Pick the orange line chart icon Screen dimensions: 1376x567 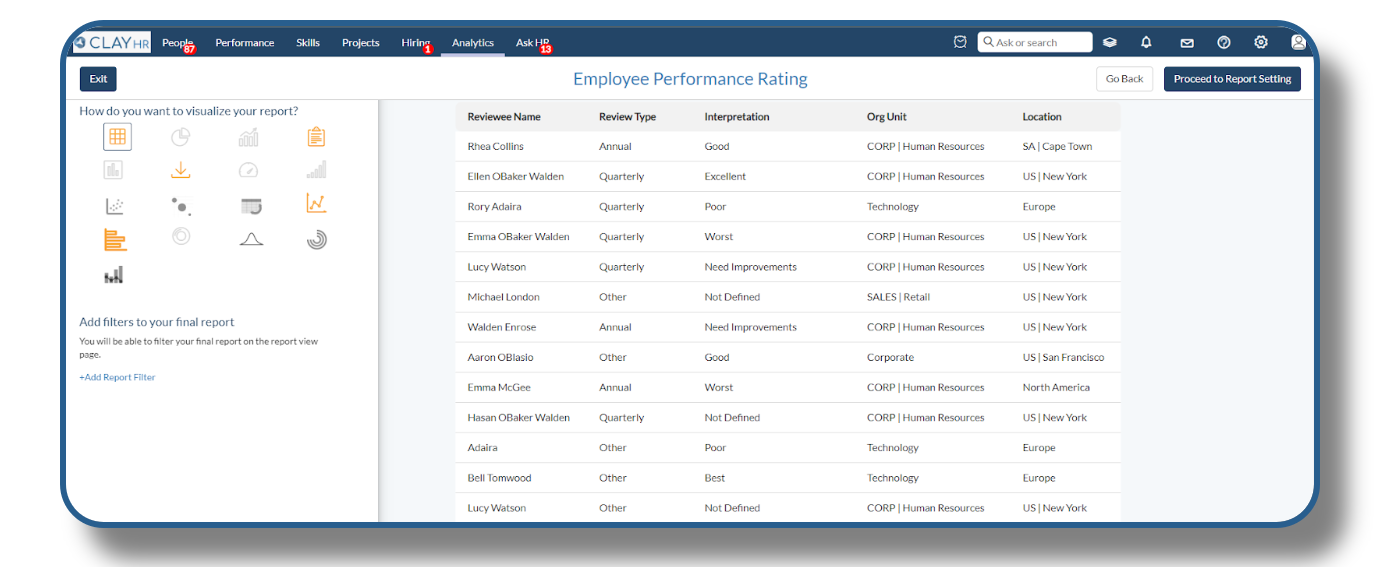[316, 204]
